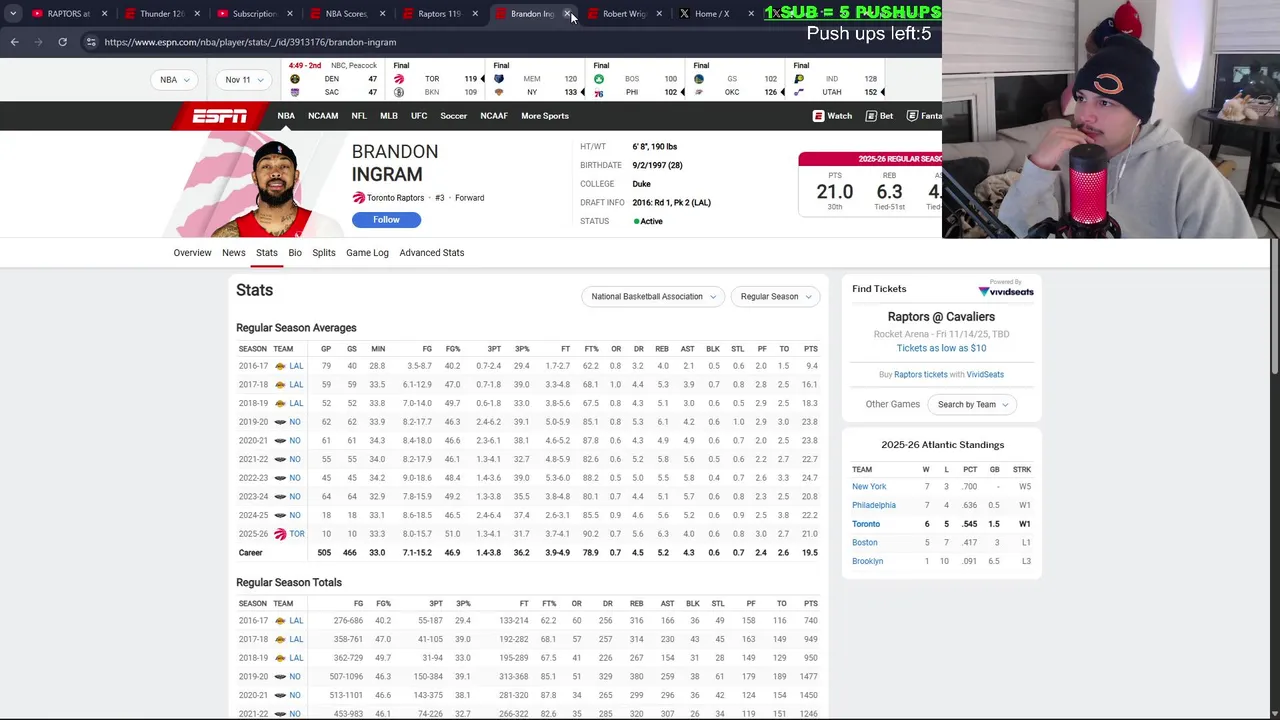Switch to the Overview player tab
The width and height of the screenshot is (1280, 720).
click(x=192, y=253)
